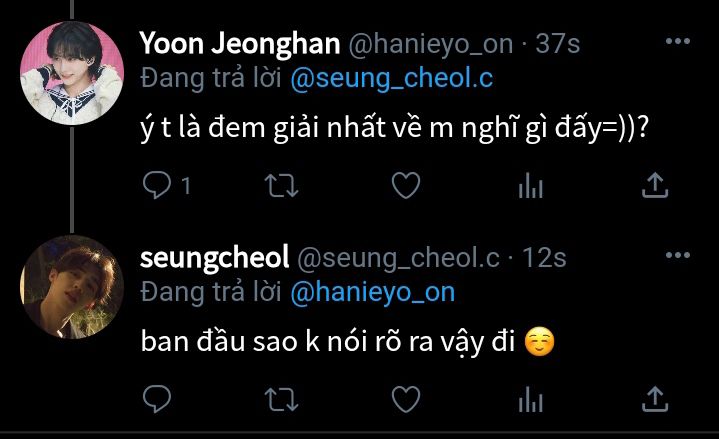Share seungcheol's tweet

click(655, 399)
